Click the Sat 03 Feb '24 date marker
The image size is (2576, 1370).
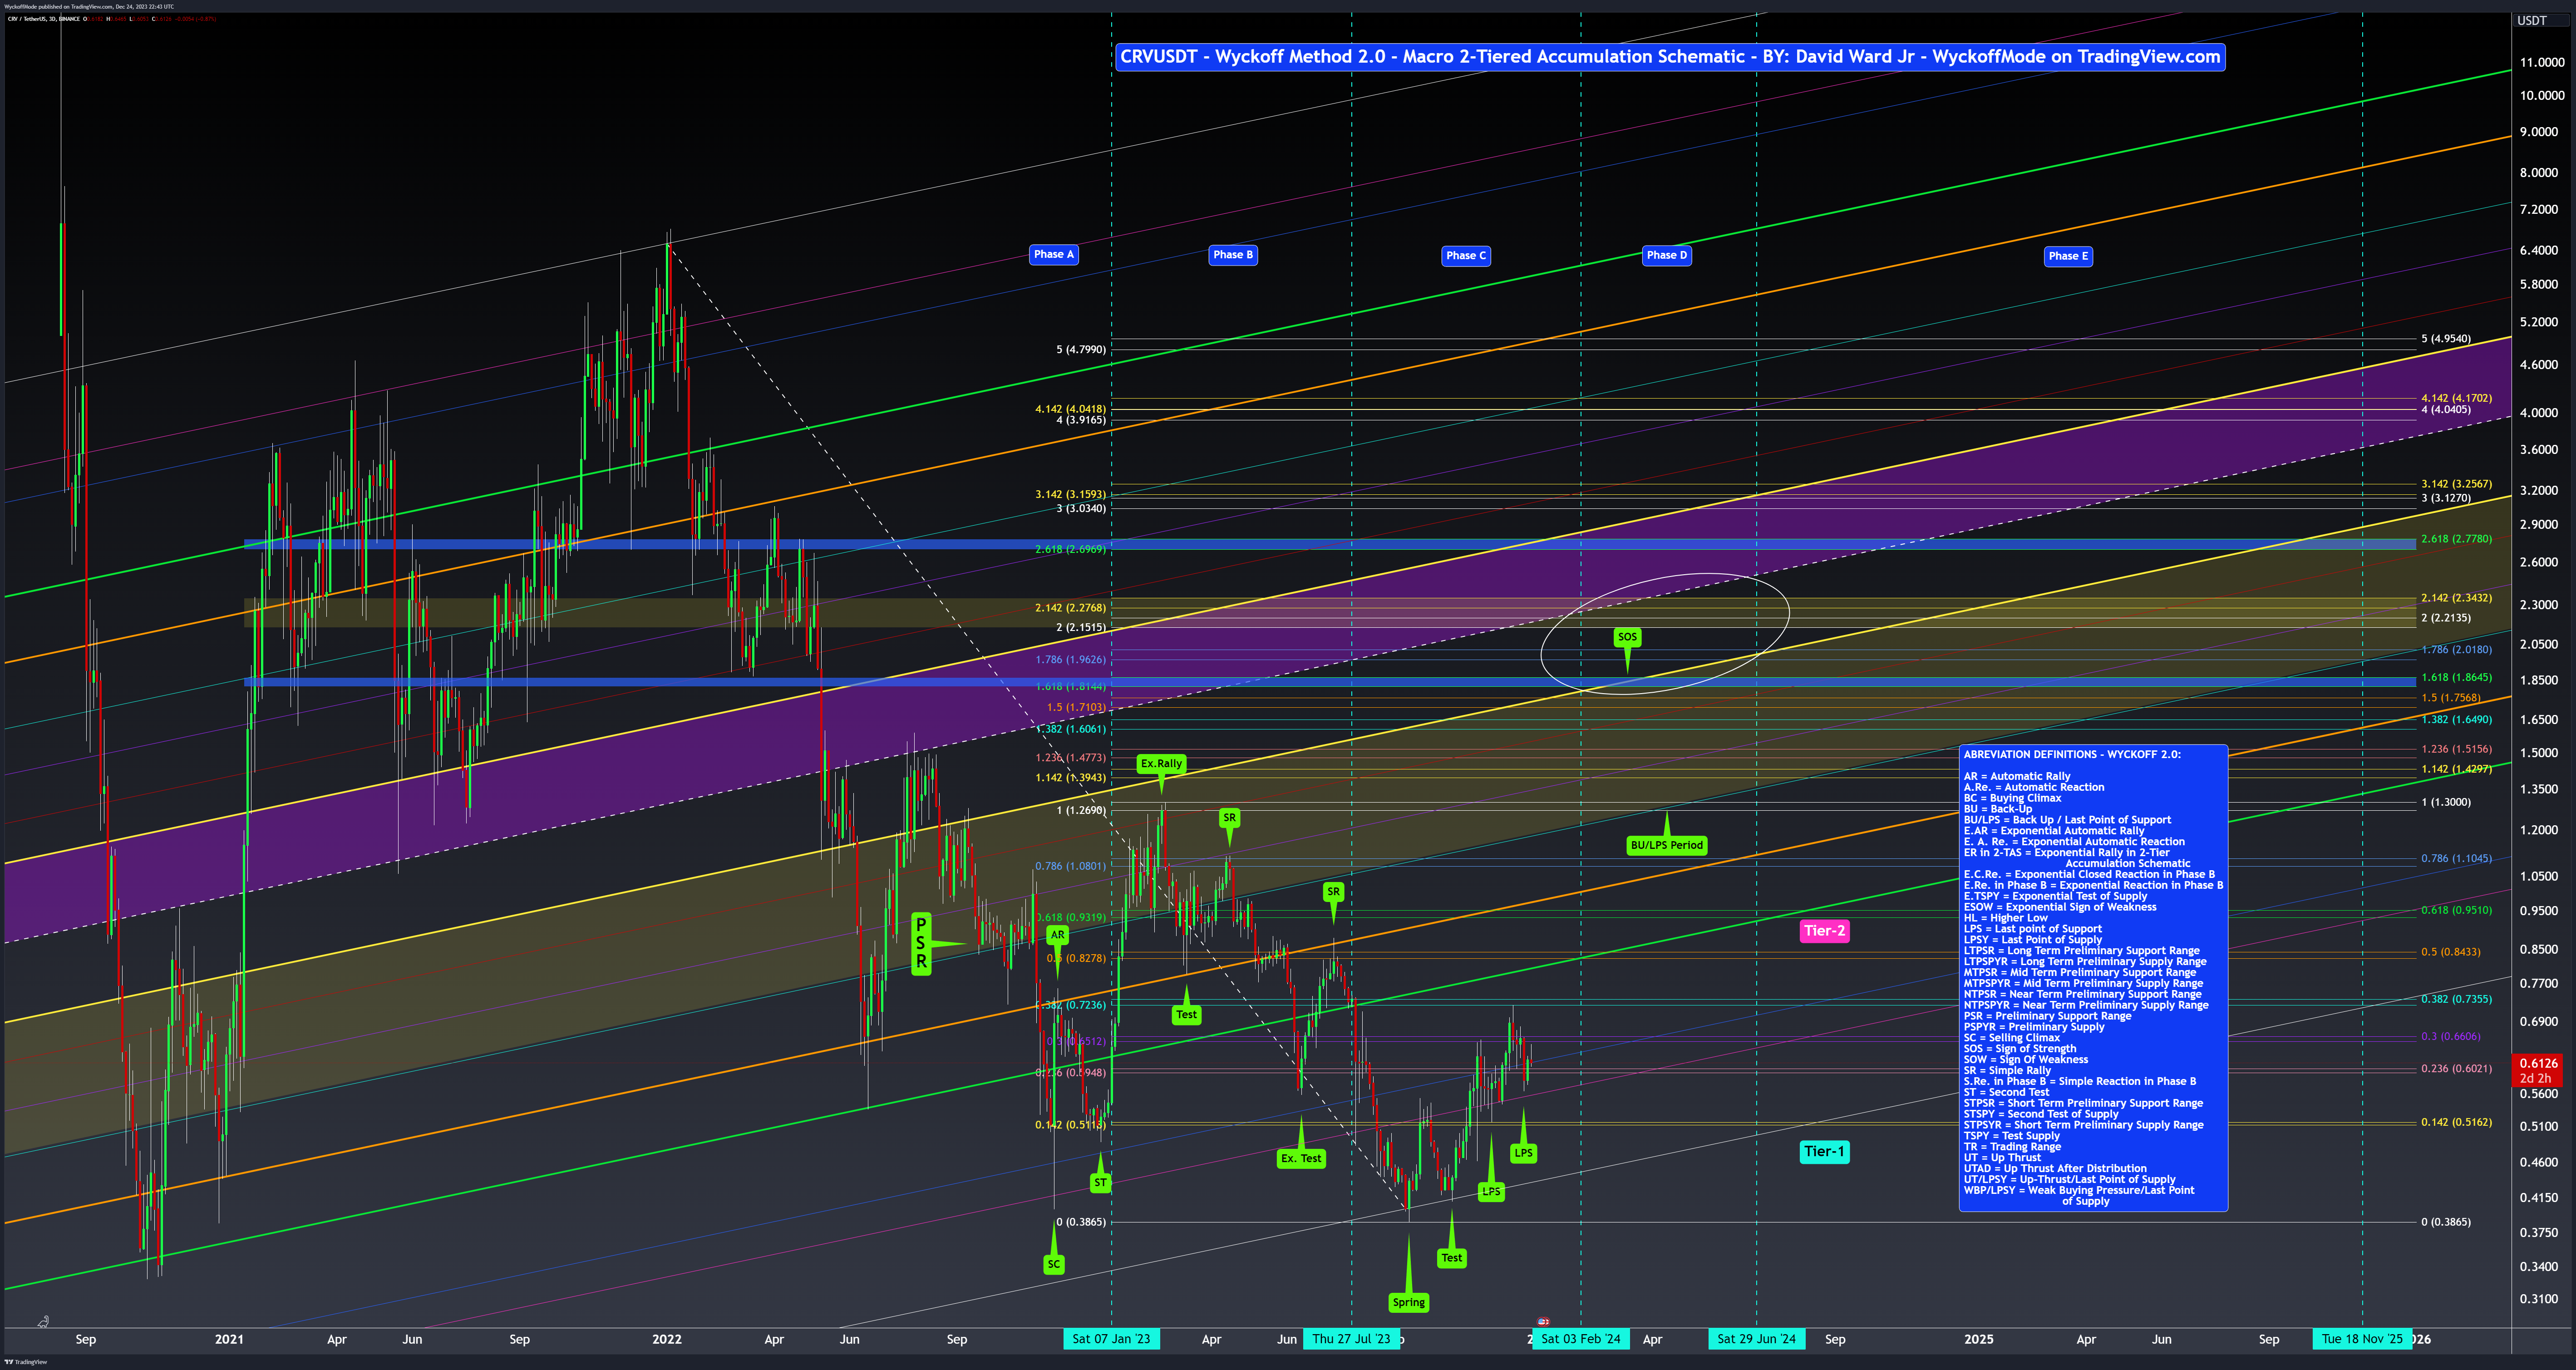click(x=1581, y=1339)
